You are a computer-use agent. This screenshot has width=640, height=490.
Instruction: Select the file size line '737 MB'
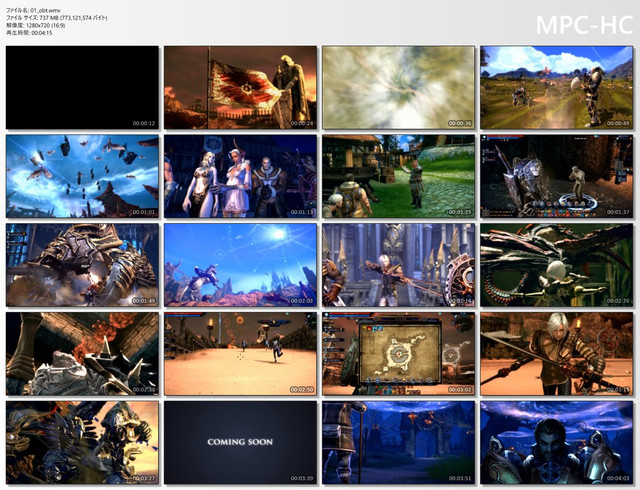tap(56, 18)
